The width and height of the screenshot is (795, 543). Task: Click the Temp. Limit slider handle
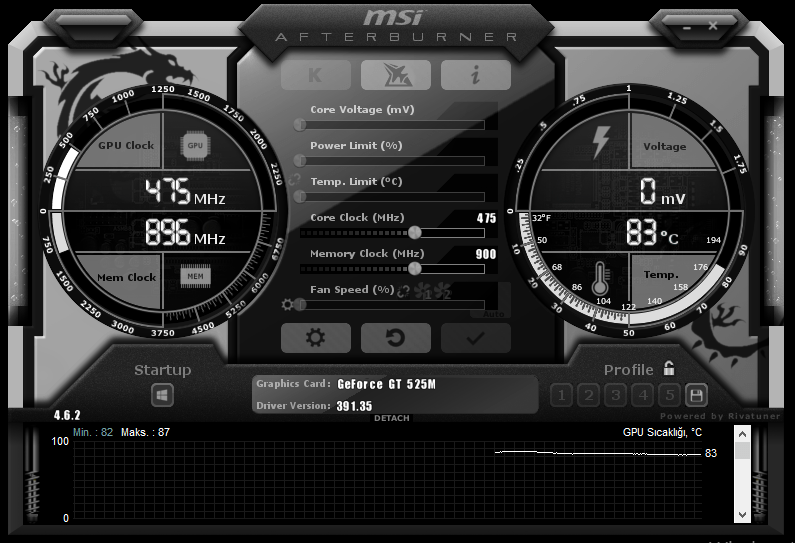(300, 196)
